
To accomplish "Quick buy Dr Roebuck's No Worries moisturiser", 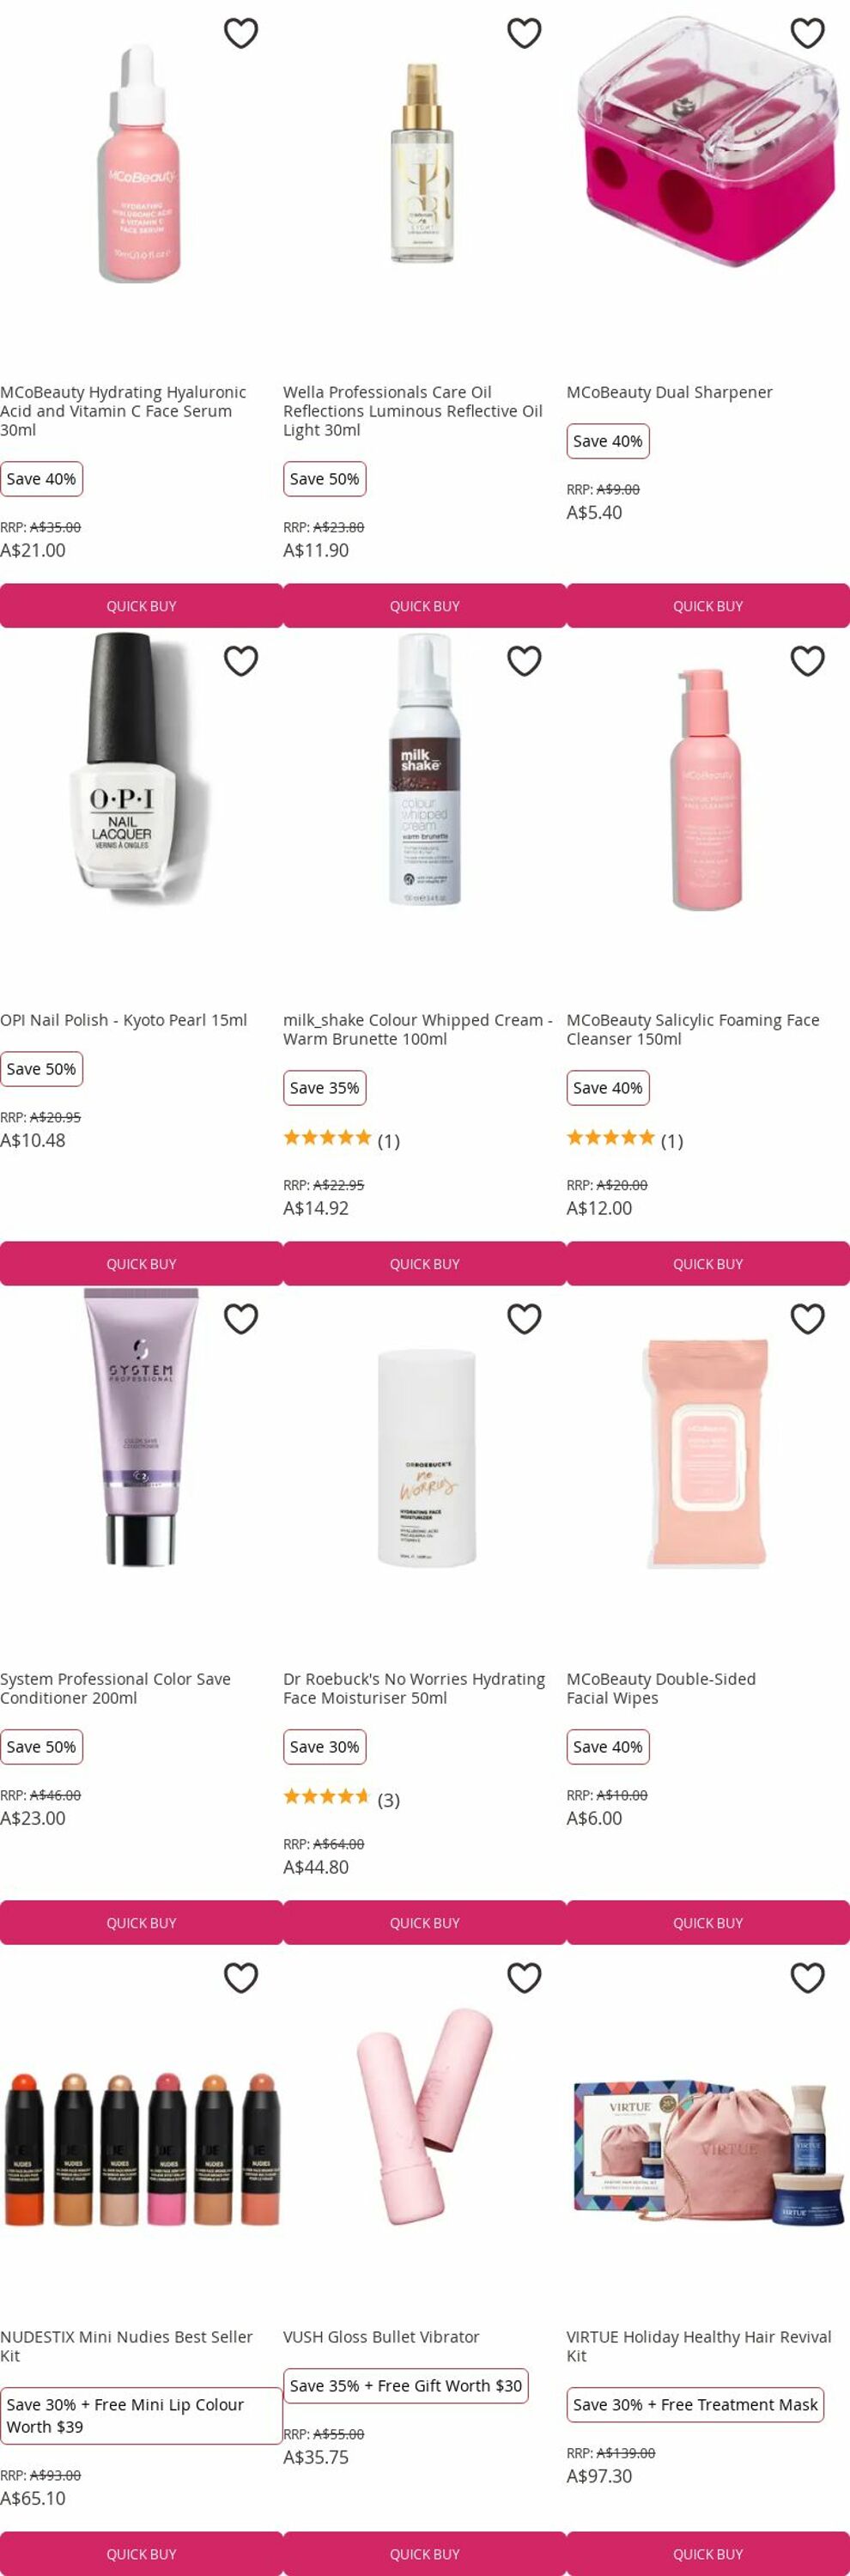I will (425, 1923).
